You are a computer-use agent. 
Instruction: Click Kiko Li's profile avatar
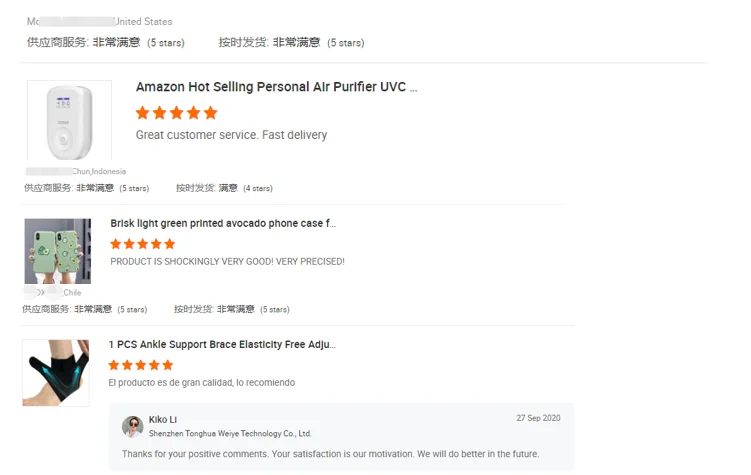coord(132,426)
